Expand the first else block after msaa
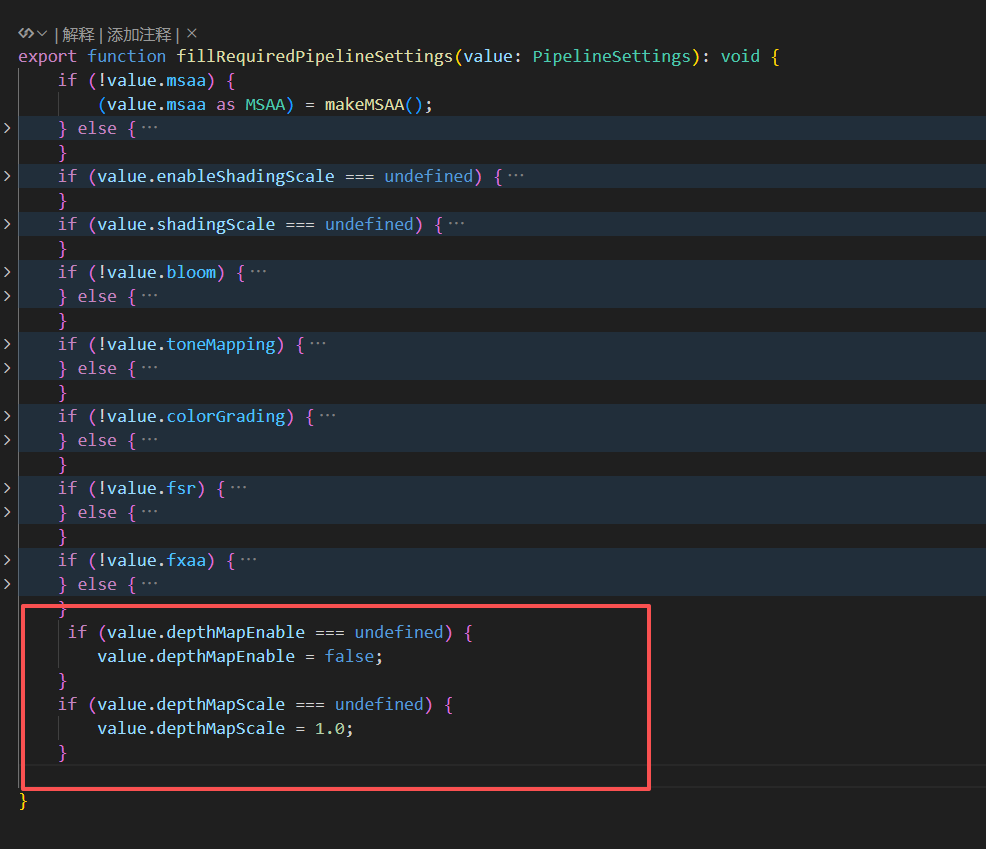The width and height of the screenshot is (986, 849). pos(7,128)
